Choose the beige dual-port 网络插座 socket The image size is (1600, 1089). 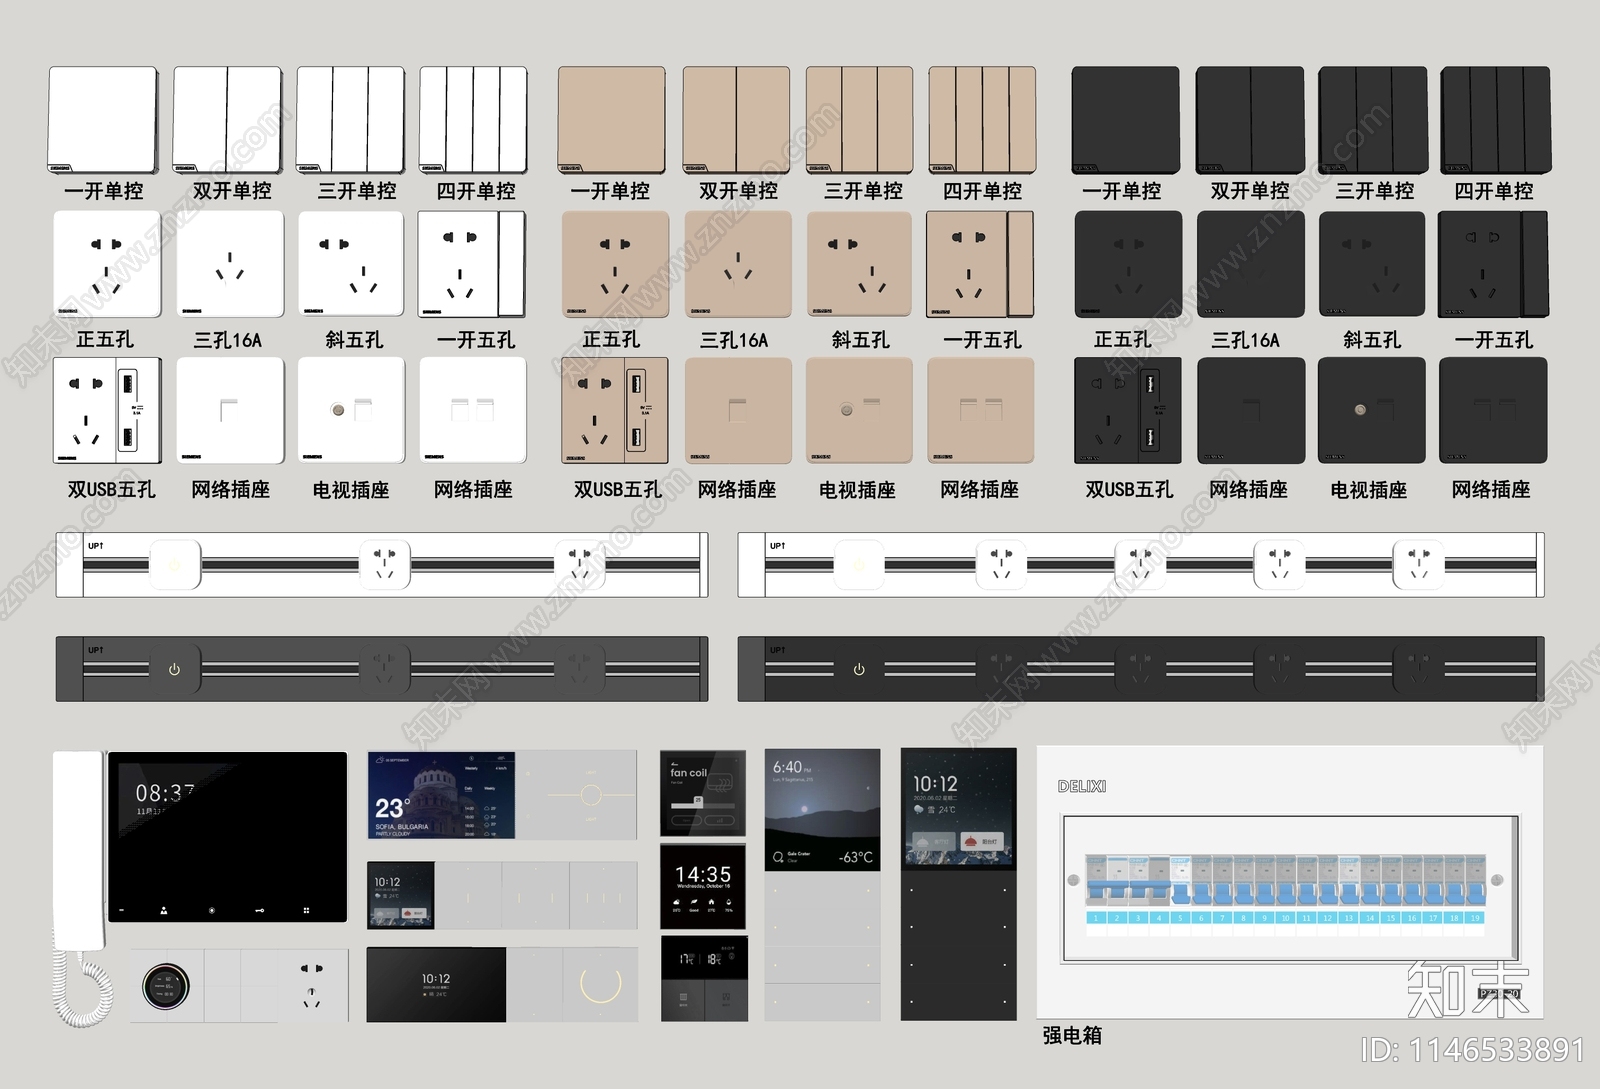pyautogui.click(x=981, y=410)
